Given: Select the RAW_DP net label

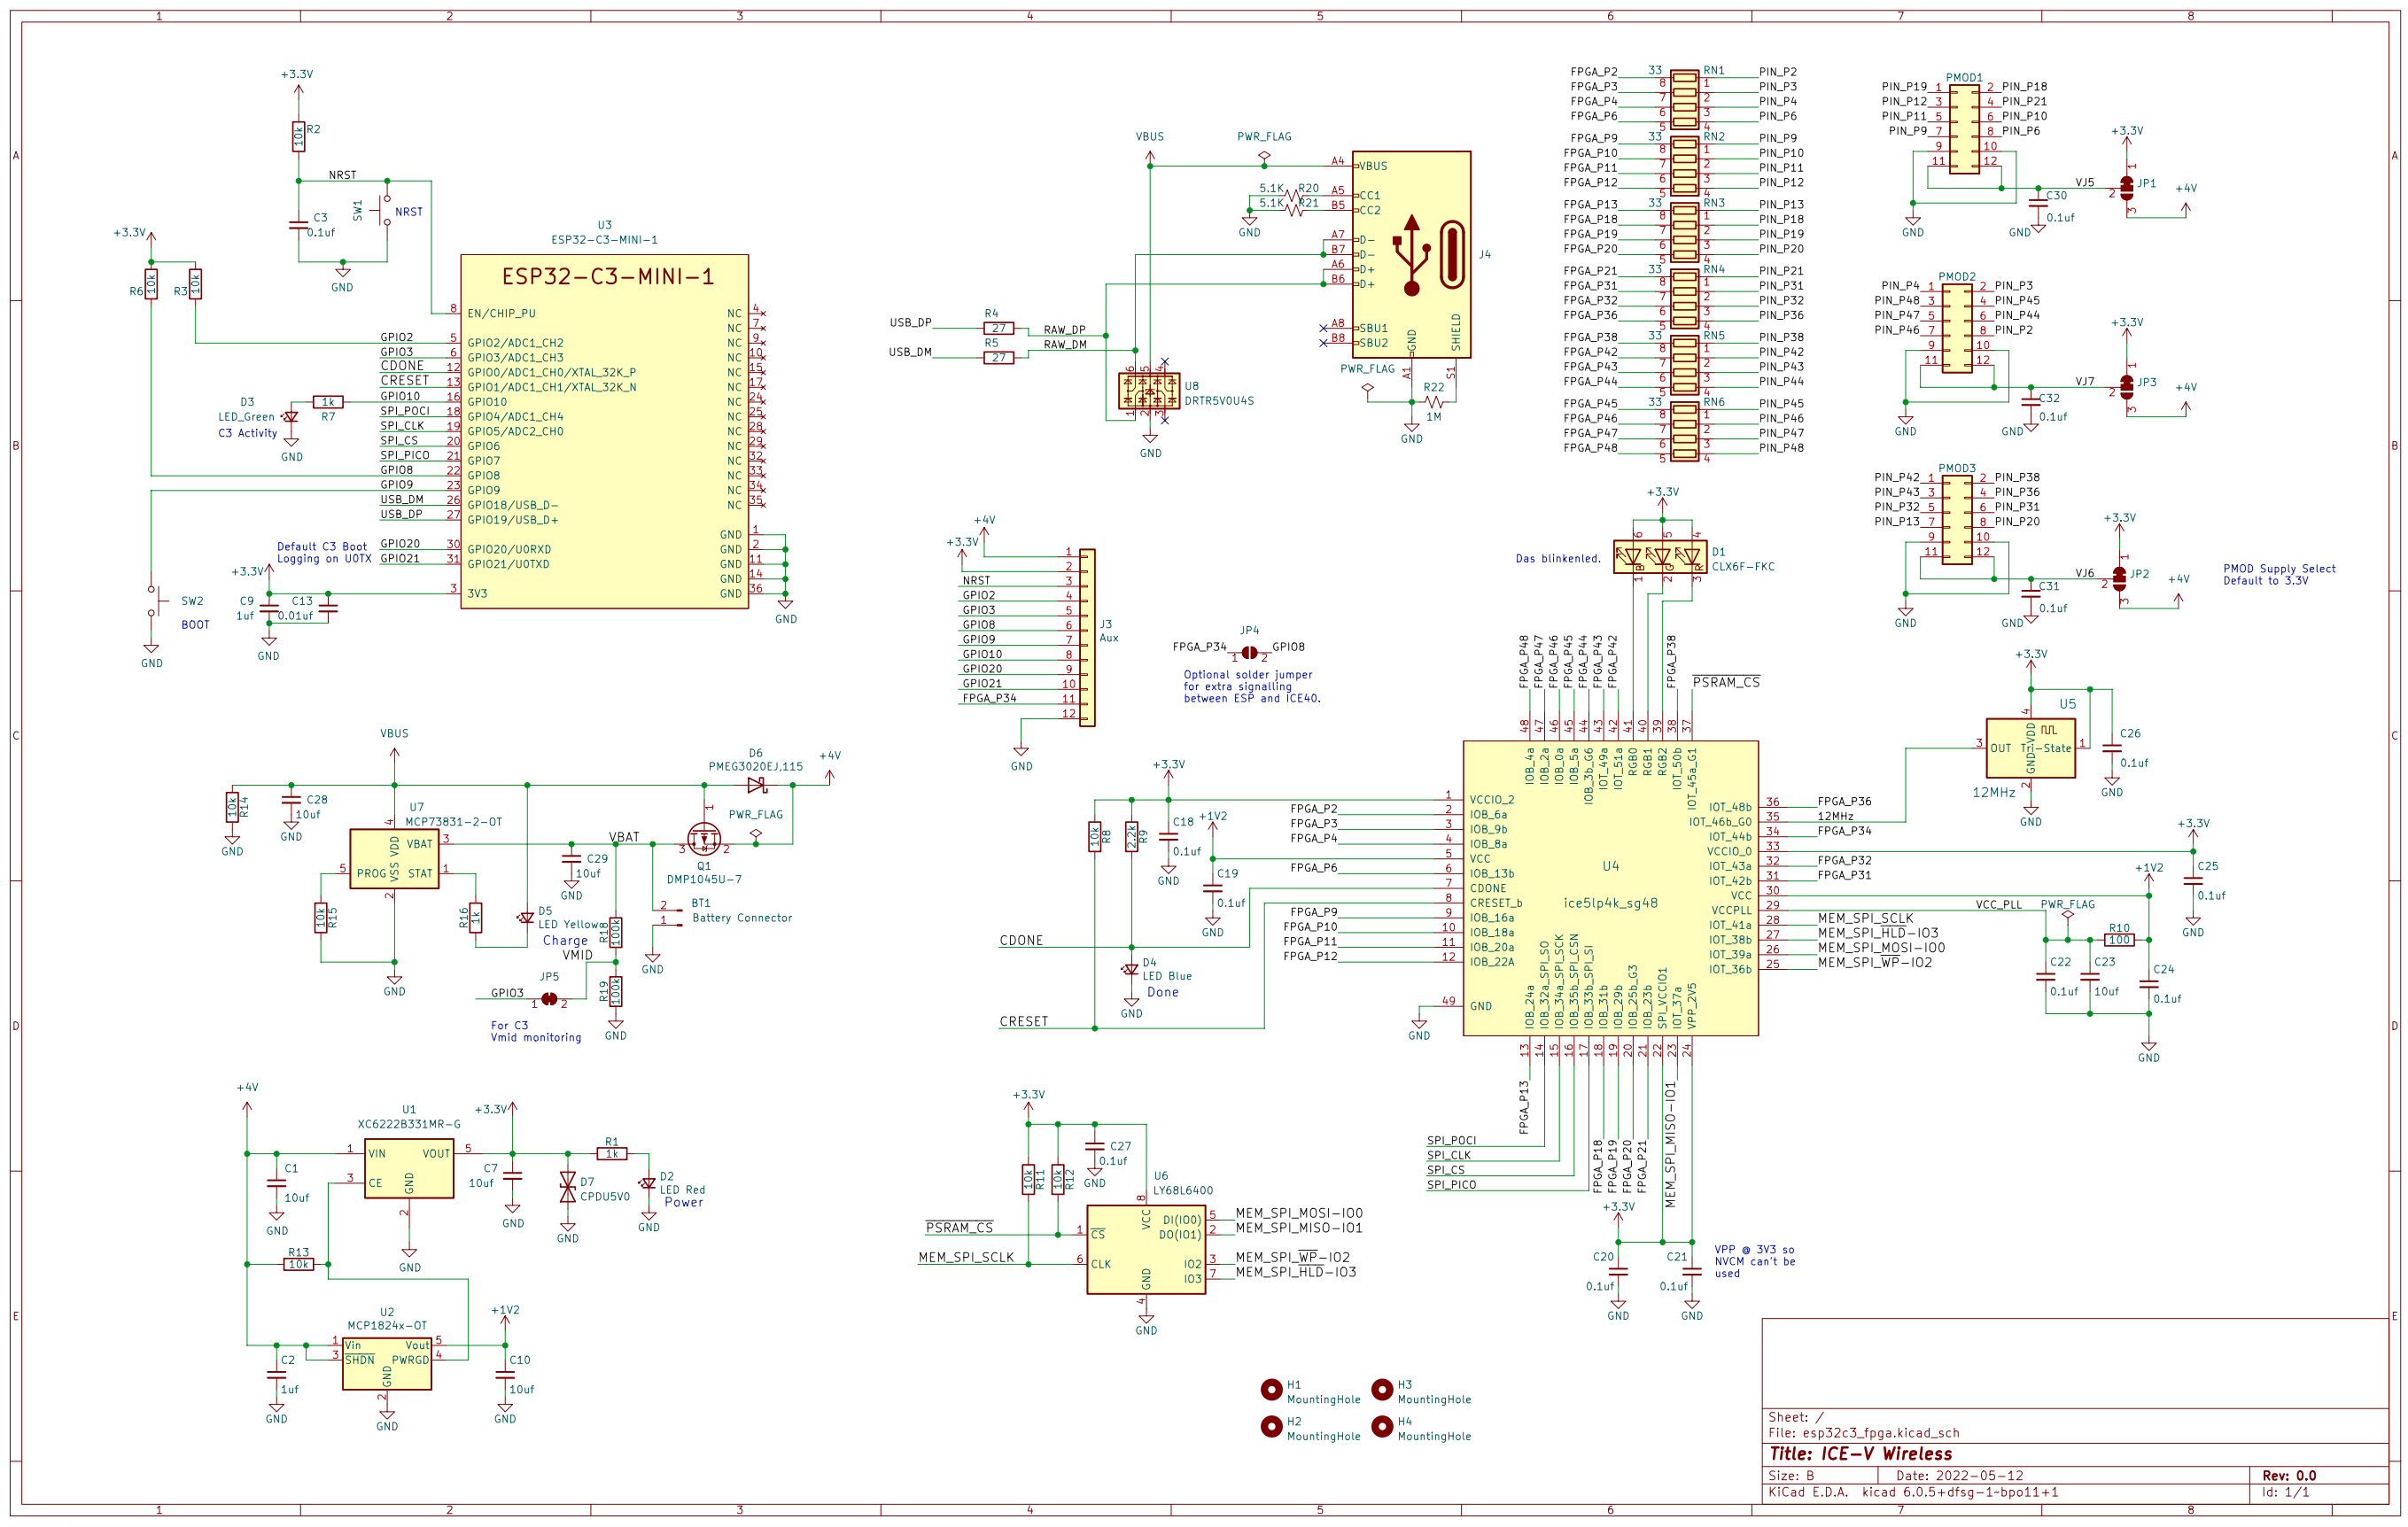Looking at the screenshot, I should point(1064,329).
